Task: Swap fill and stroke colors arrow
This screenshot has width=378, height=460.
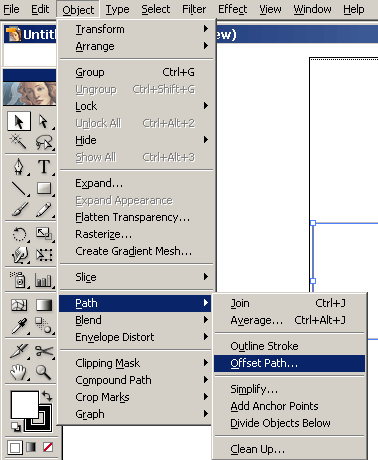Action: [x=47, y=396]
